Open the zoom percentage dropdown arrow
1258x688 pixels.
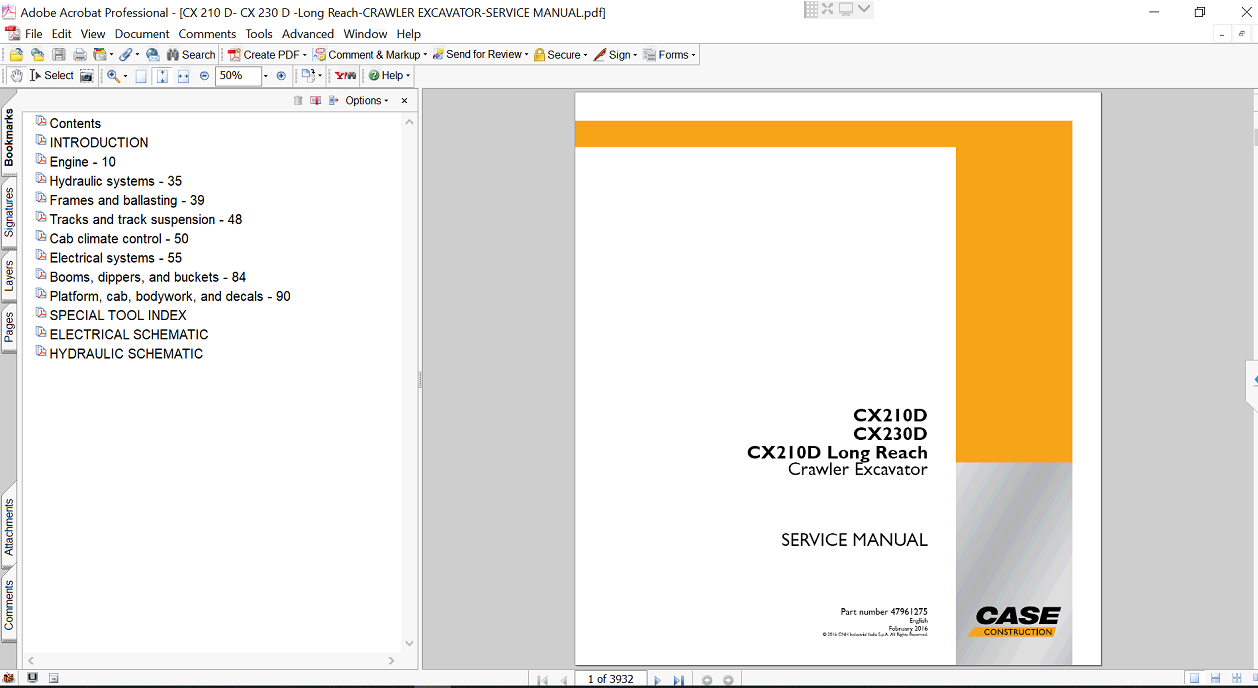tap(266, 76)
